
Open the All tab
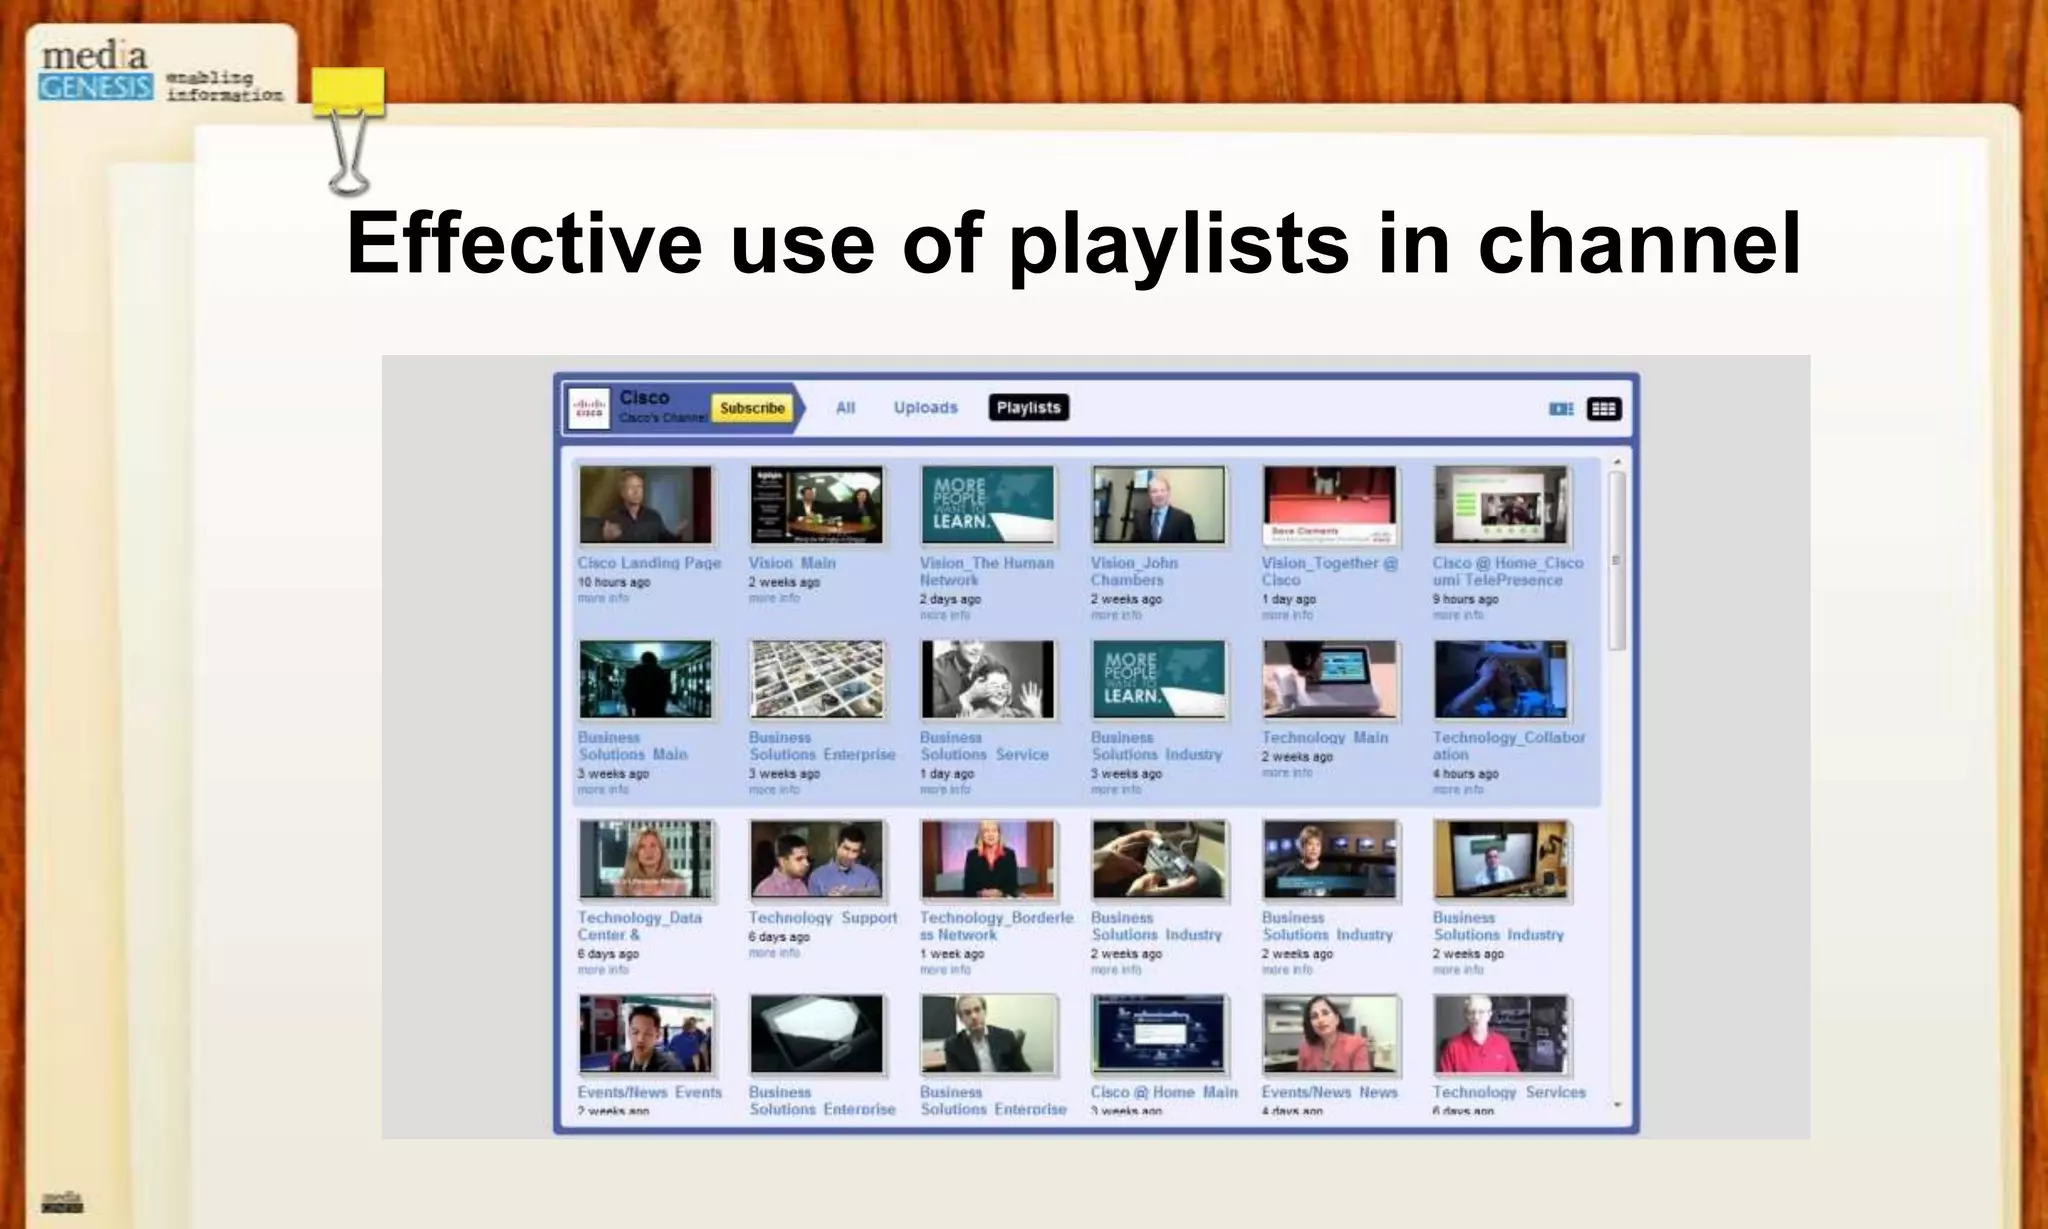845,408
